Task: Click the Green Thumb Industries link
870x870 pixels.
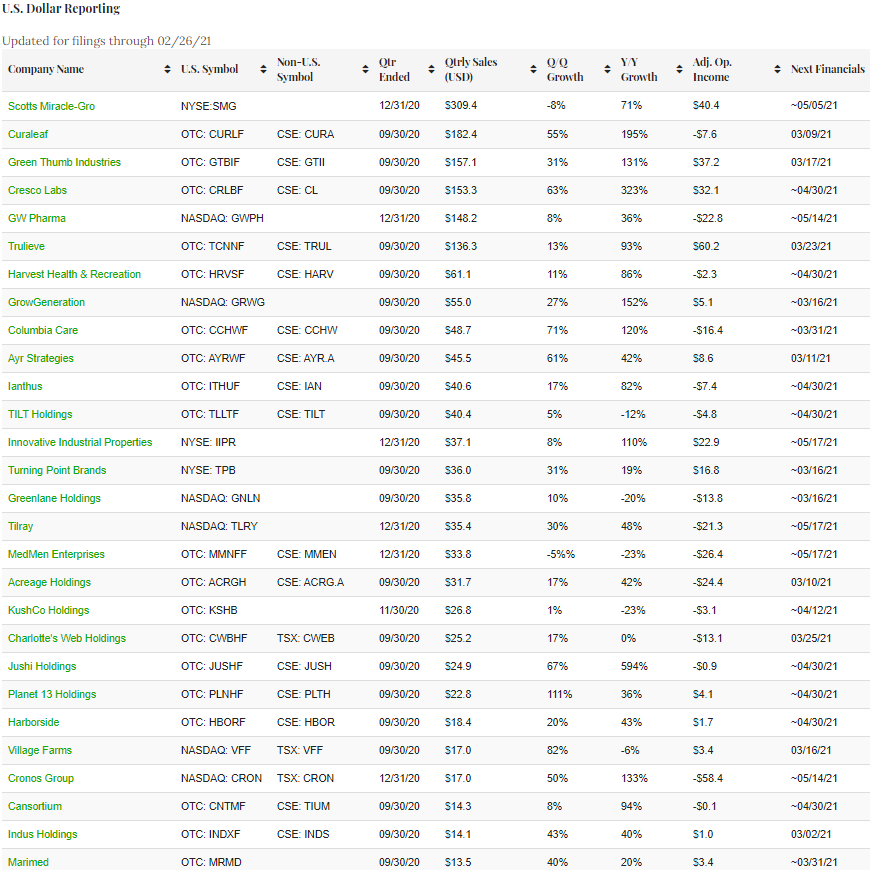Action: pyautogui.click(x=64, y=162)
